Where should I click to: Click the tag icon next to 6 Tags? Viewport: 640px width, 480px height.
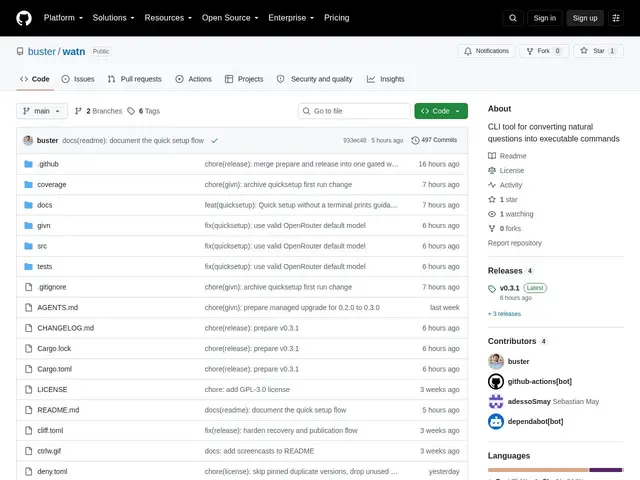click(131, 111)
